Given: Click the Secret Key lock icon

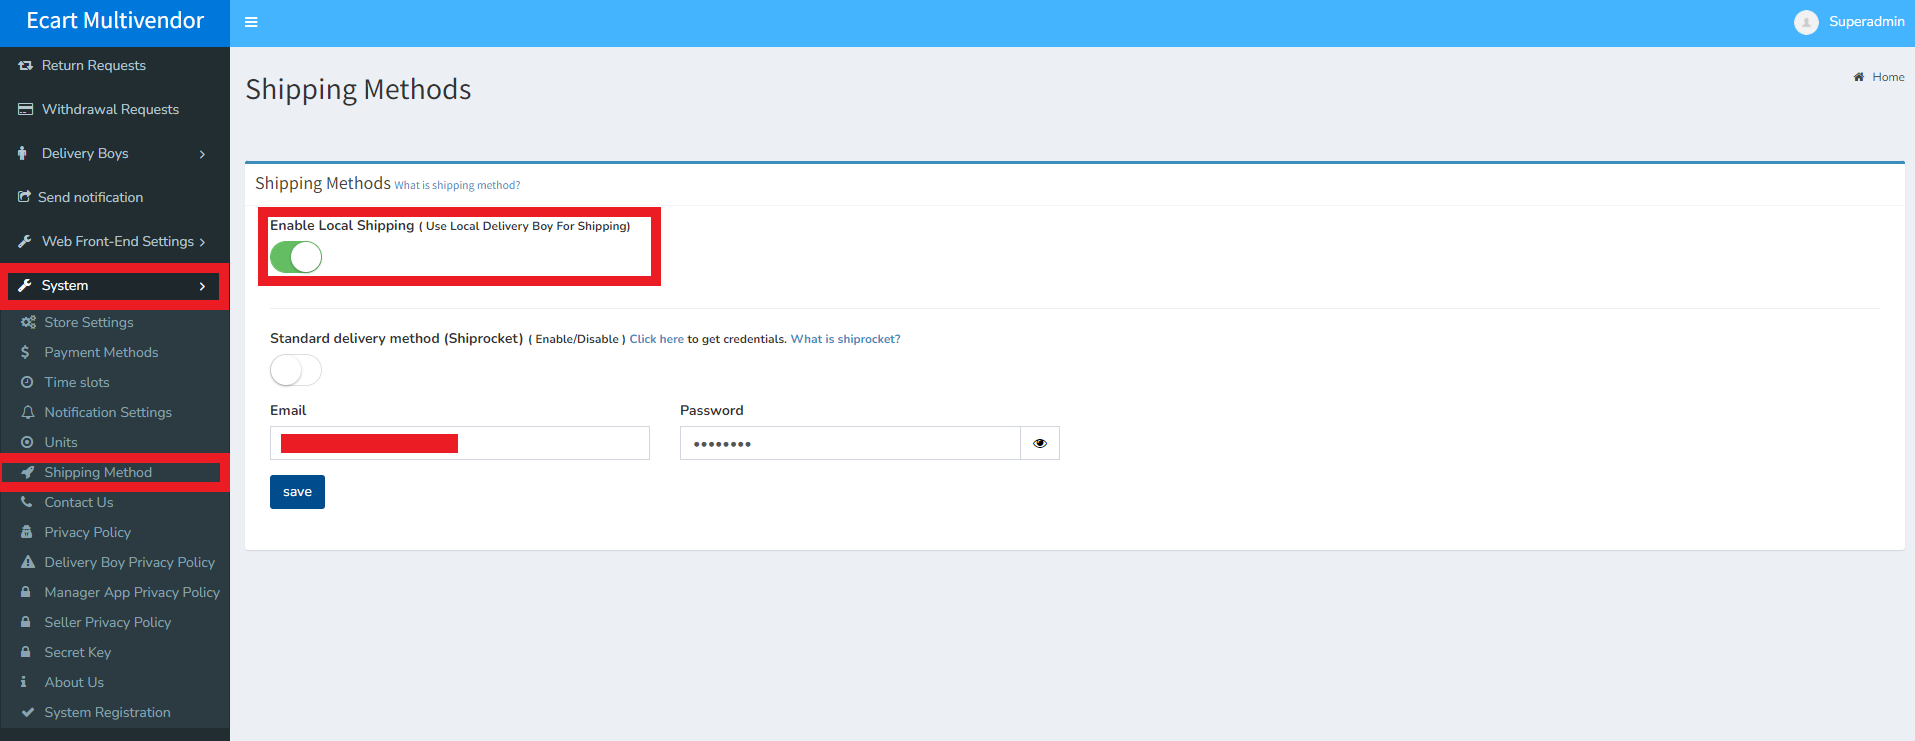Looking at the screenshot, I should point(26,652).
